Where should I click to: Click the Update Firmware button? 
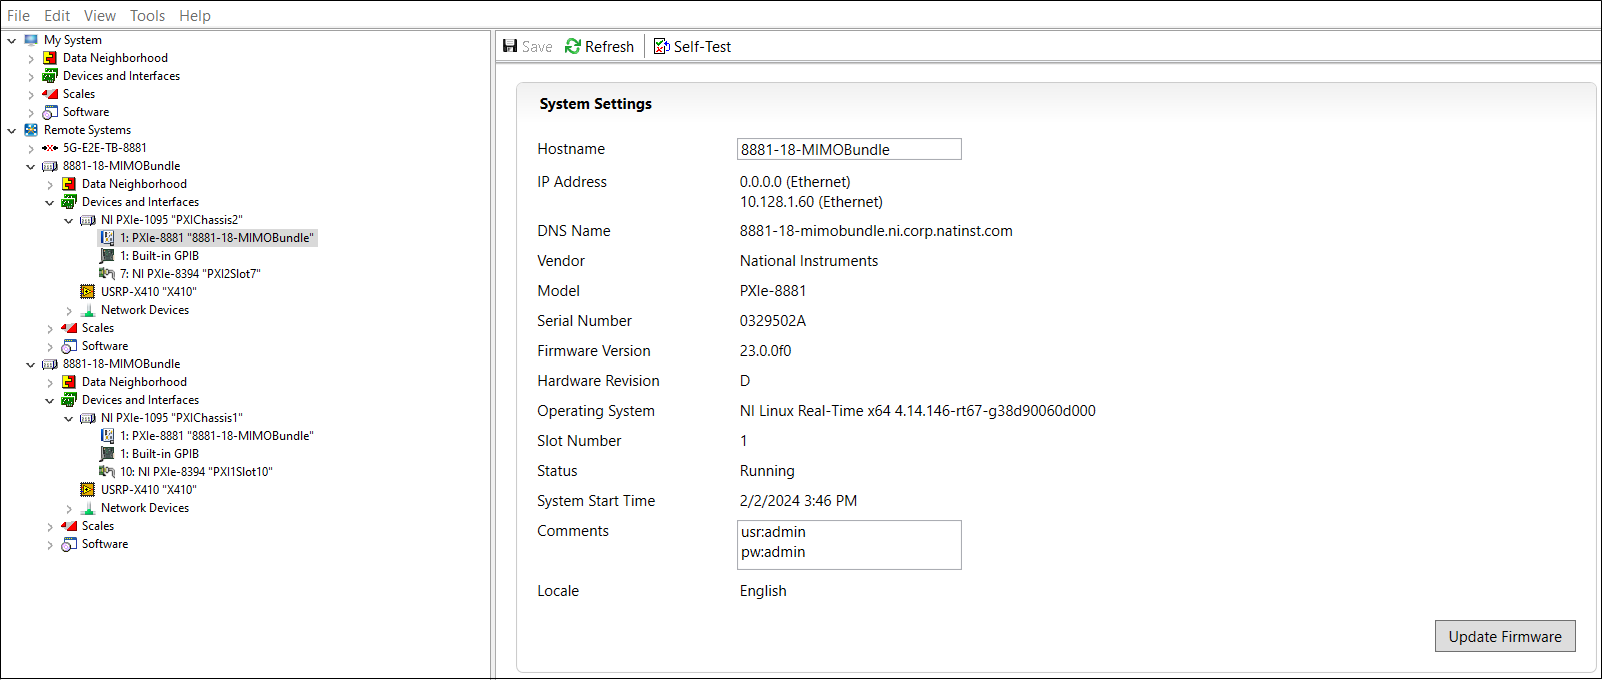pos(1505,636)
